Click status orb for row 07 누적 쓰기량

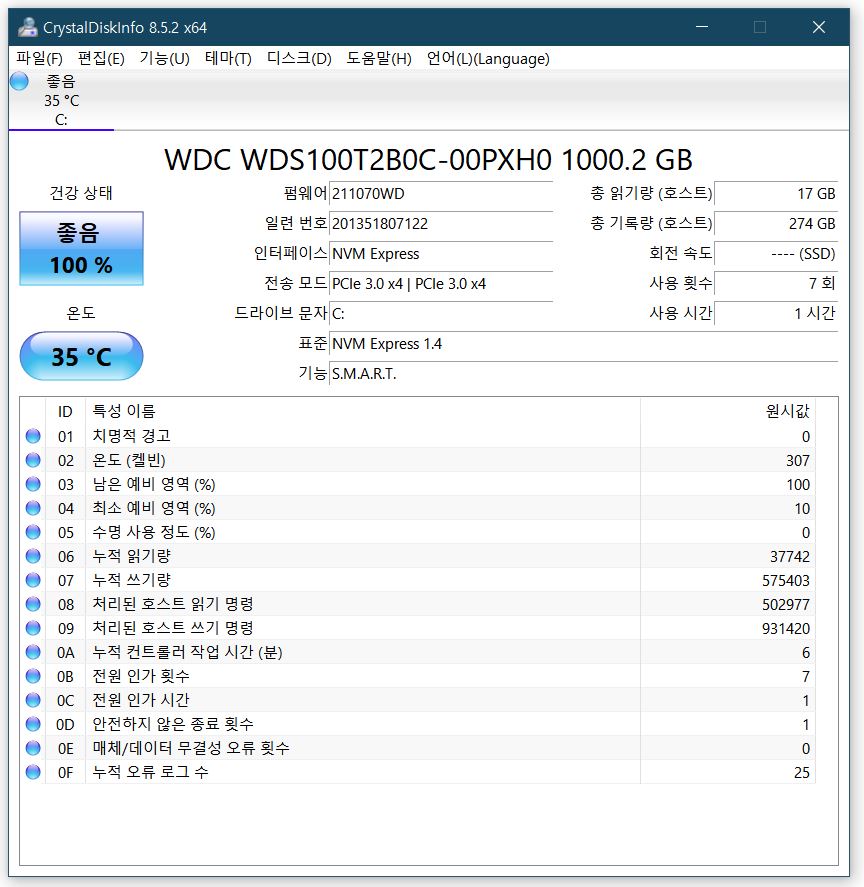tap(33, 580)
